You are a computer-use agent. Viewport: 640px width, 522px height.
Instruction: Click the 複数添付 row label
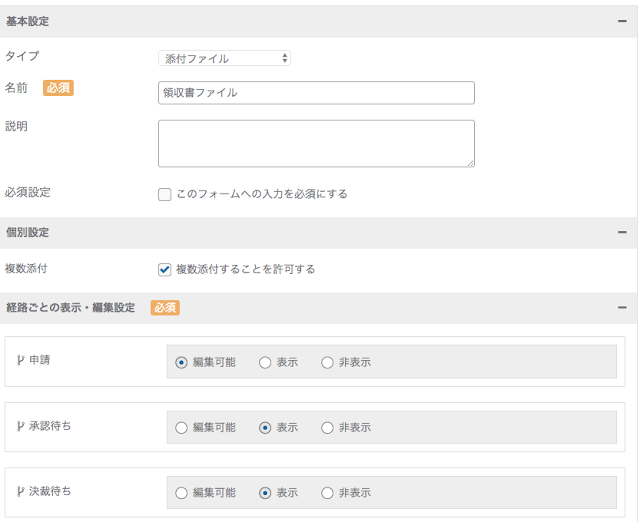click(26, 269)
